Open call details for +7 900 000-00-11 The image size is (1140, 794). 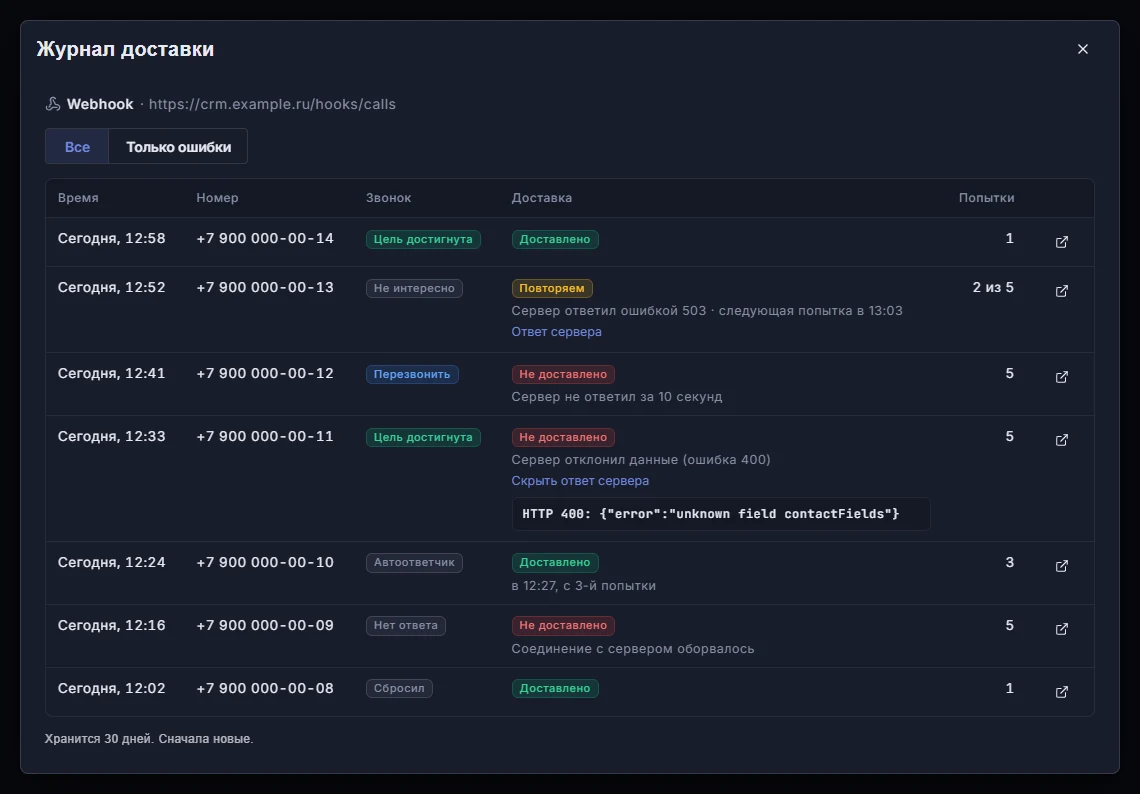pos(1061,440)
